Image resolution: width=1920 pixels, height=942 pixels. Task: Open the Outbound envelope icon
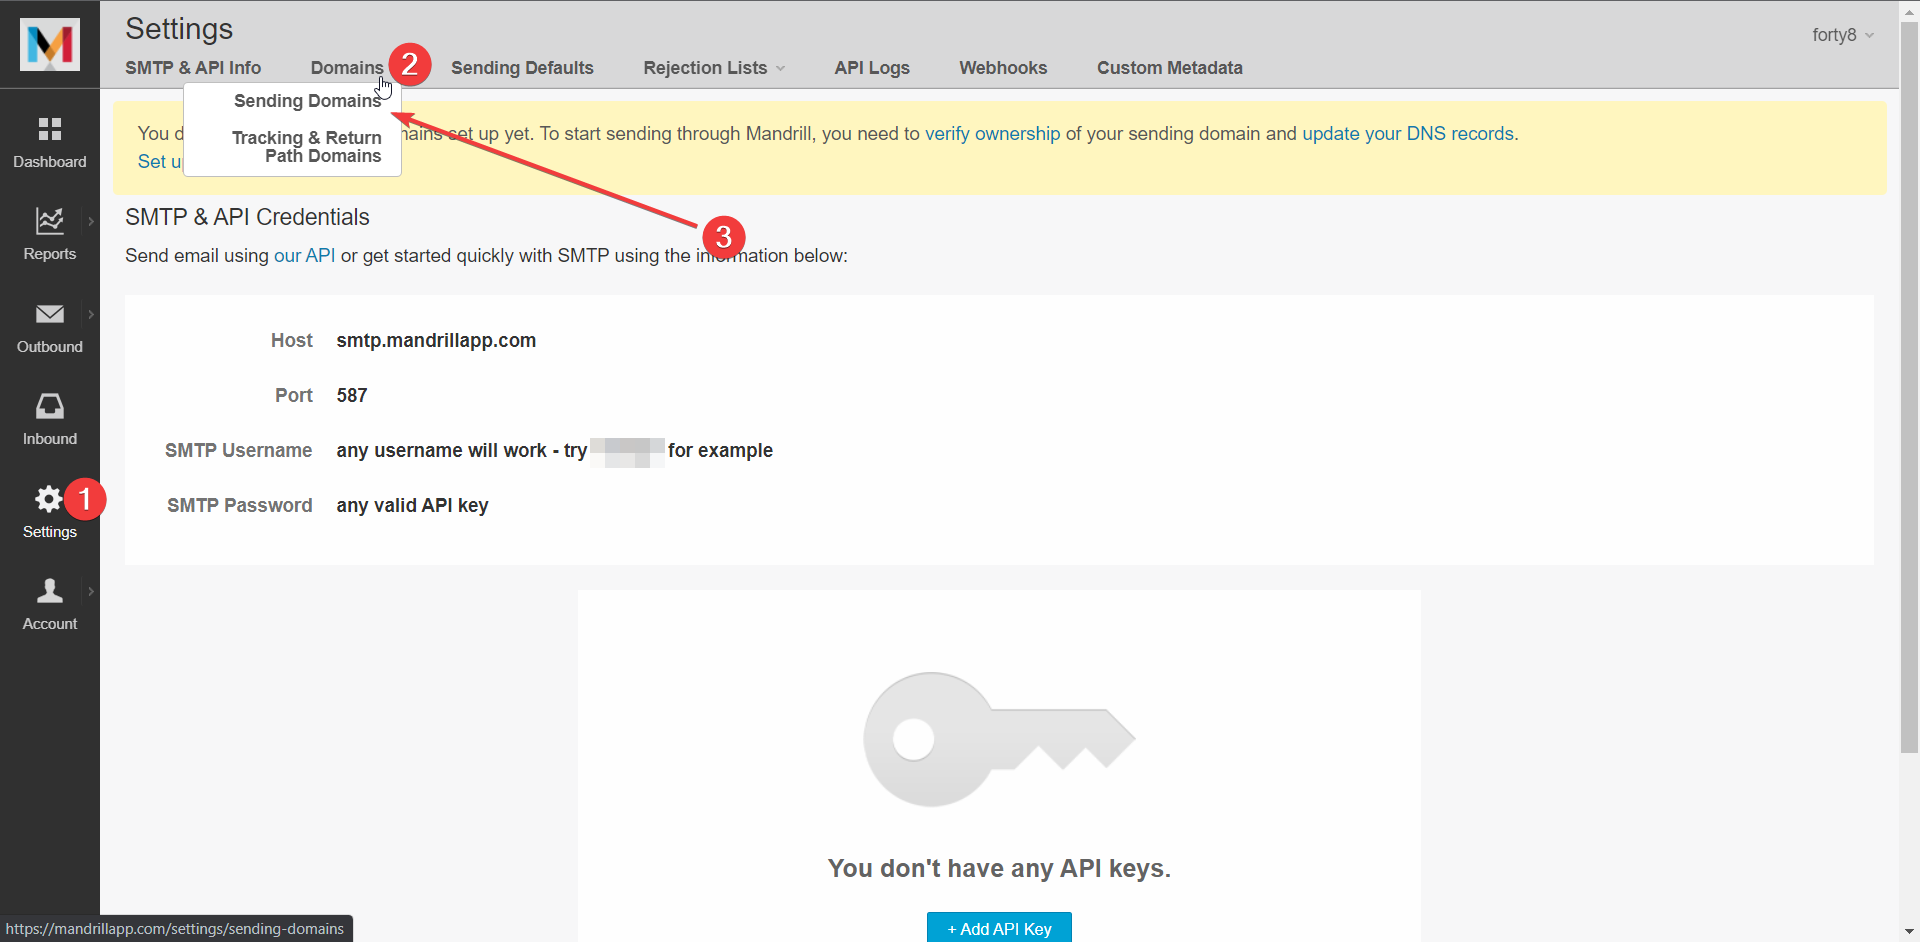(x=50, y=314)
